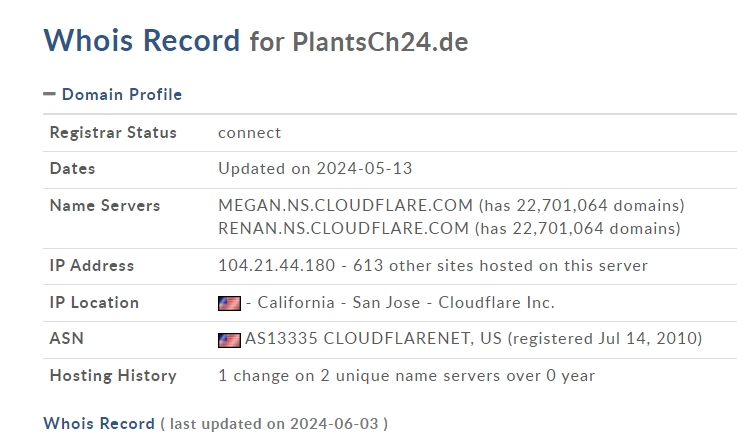Screen dimensions: 737x440
Task: Click the IP address 104.21.44.180
Action: click(277, 266)
